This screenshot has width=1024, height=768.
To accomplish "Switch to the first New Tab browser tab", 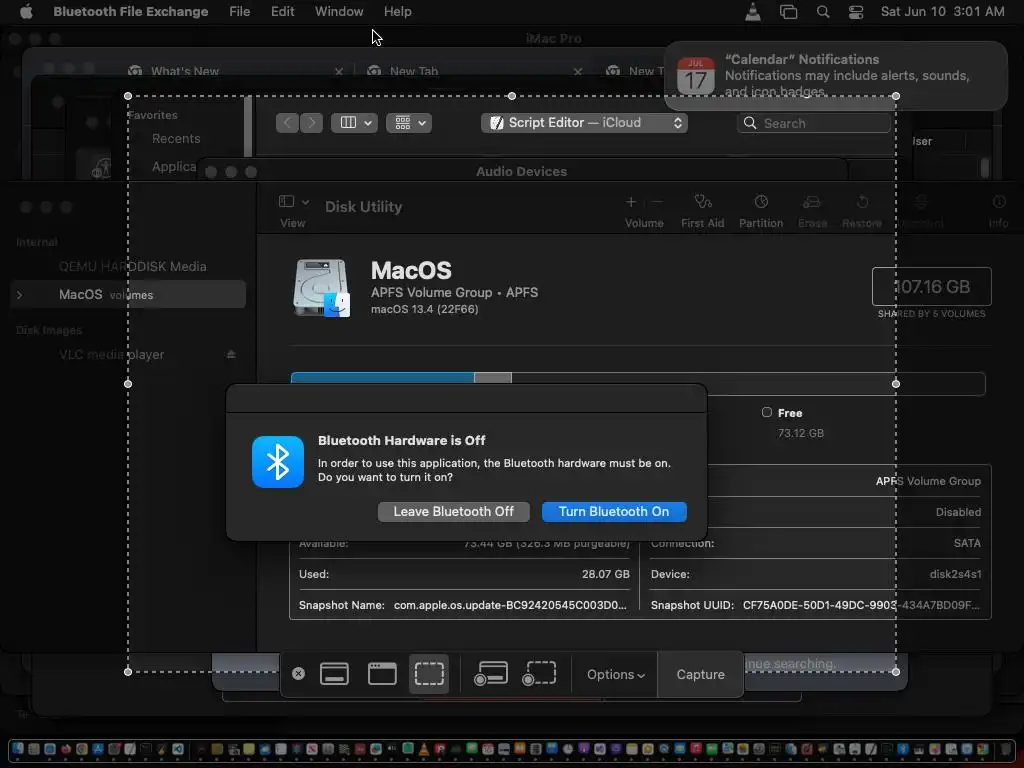I will pyautogui.click(x=413, y=71).
